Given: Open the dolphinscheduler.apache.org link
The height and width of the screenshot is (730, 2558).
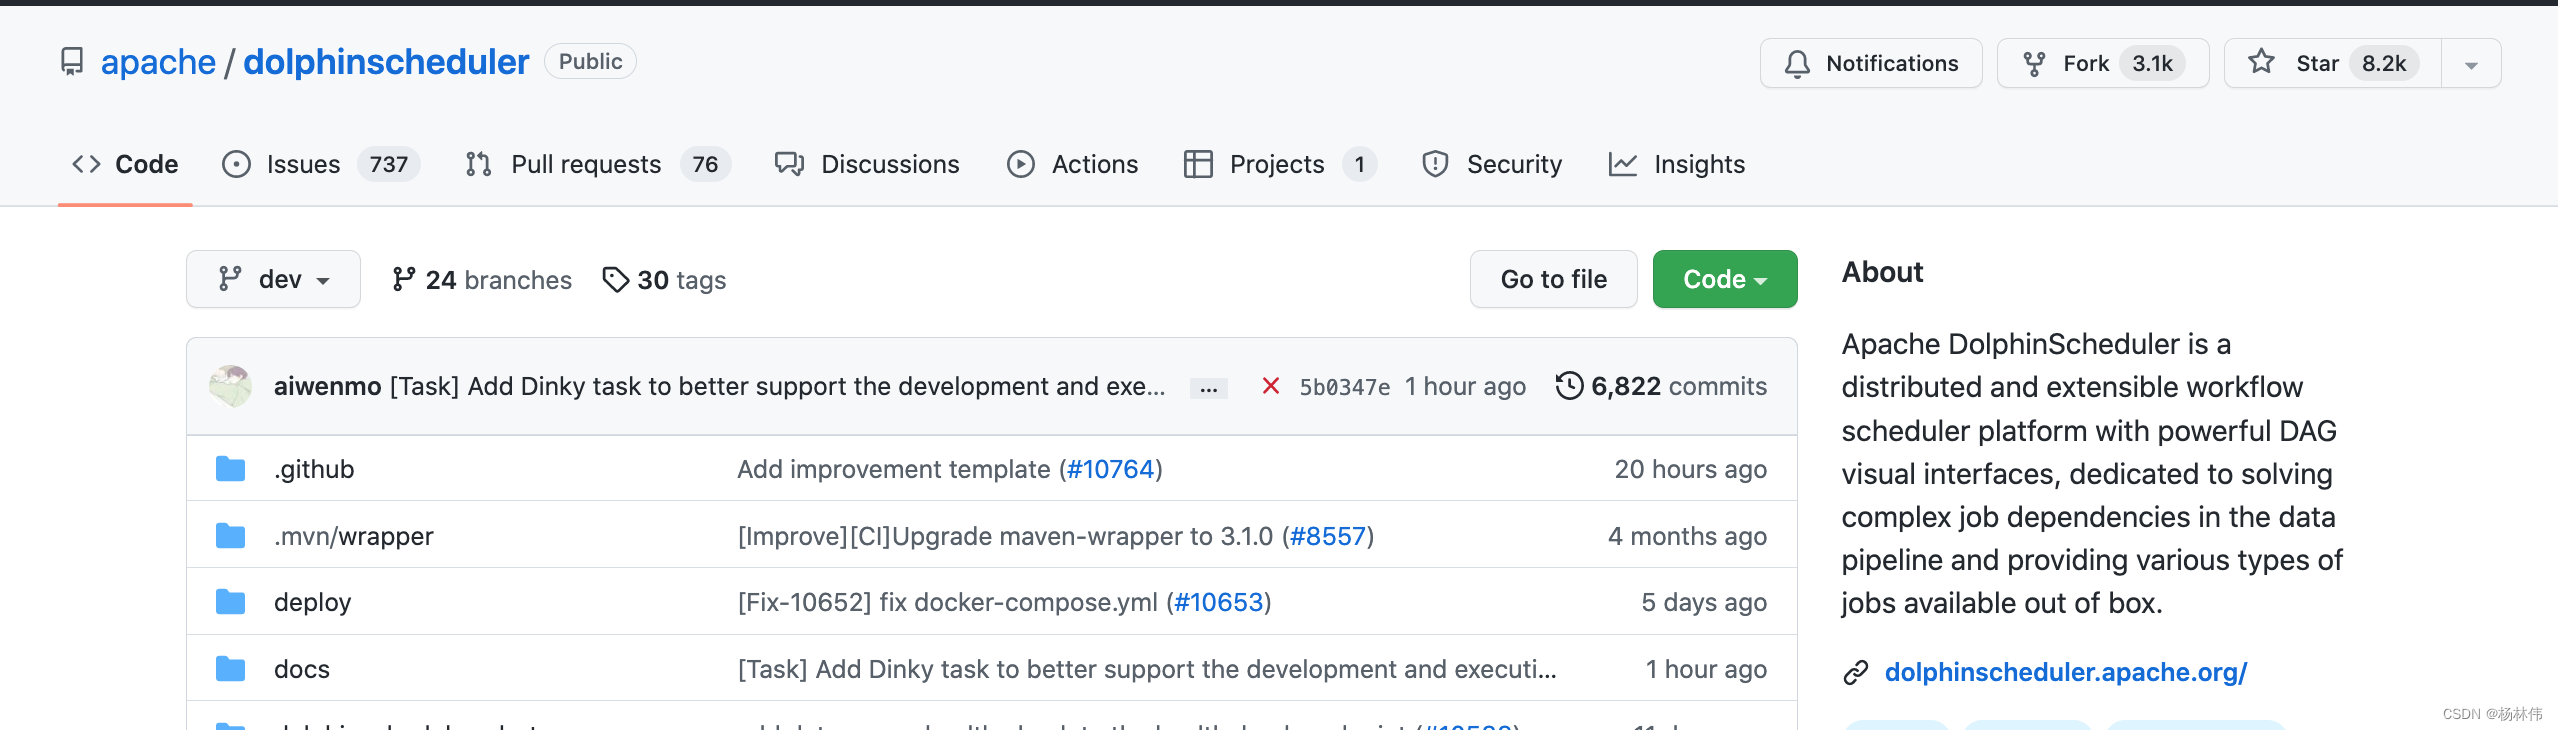Looking at the screenshot, I should pyautogui.click(x=2065, y=673).
